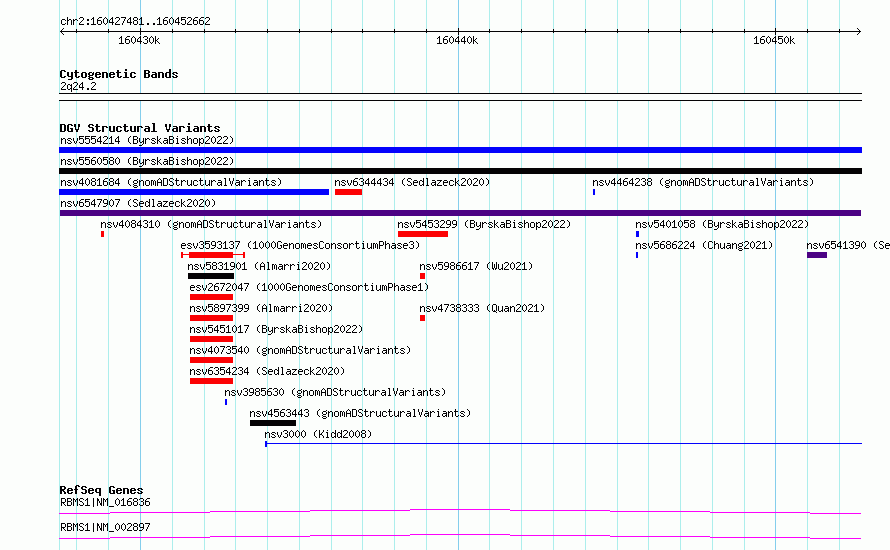This screenshot has height=550, width=890.
Task: Click nsv3000 (Kidd2008) label
Action: pos(318,434)
